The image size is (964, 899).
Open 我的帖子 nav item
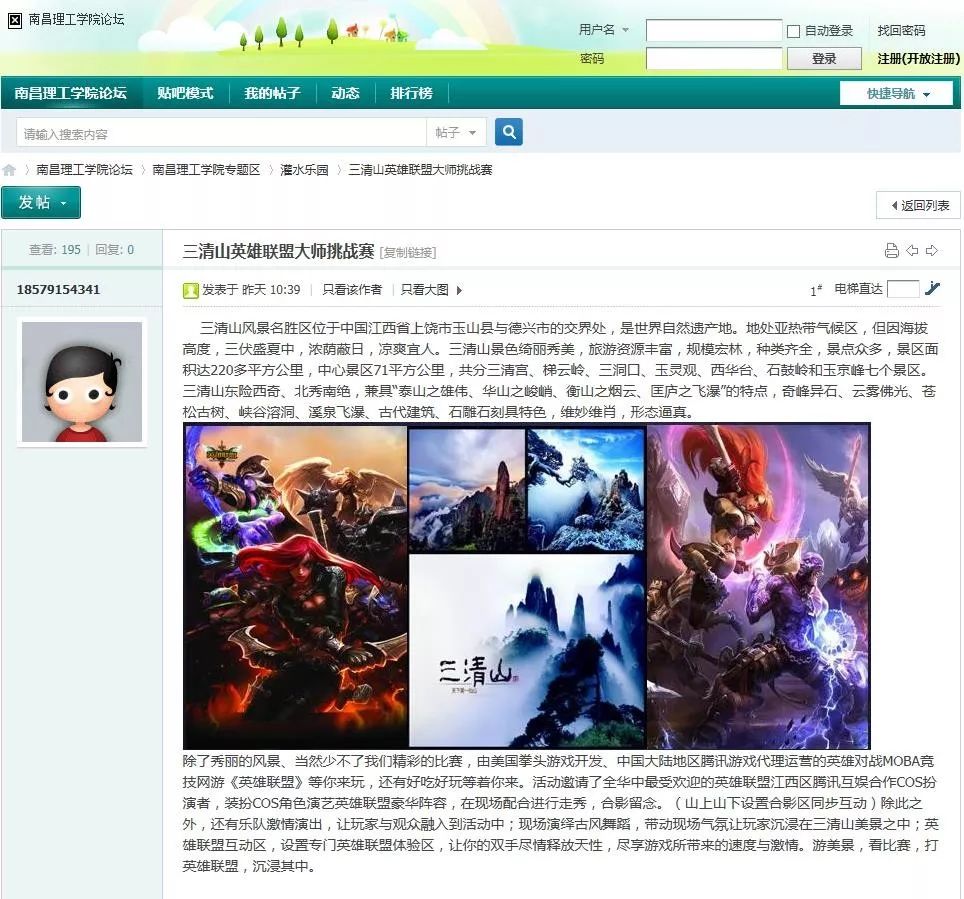point(272,93)
